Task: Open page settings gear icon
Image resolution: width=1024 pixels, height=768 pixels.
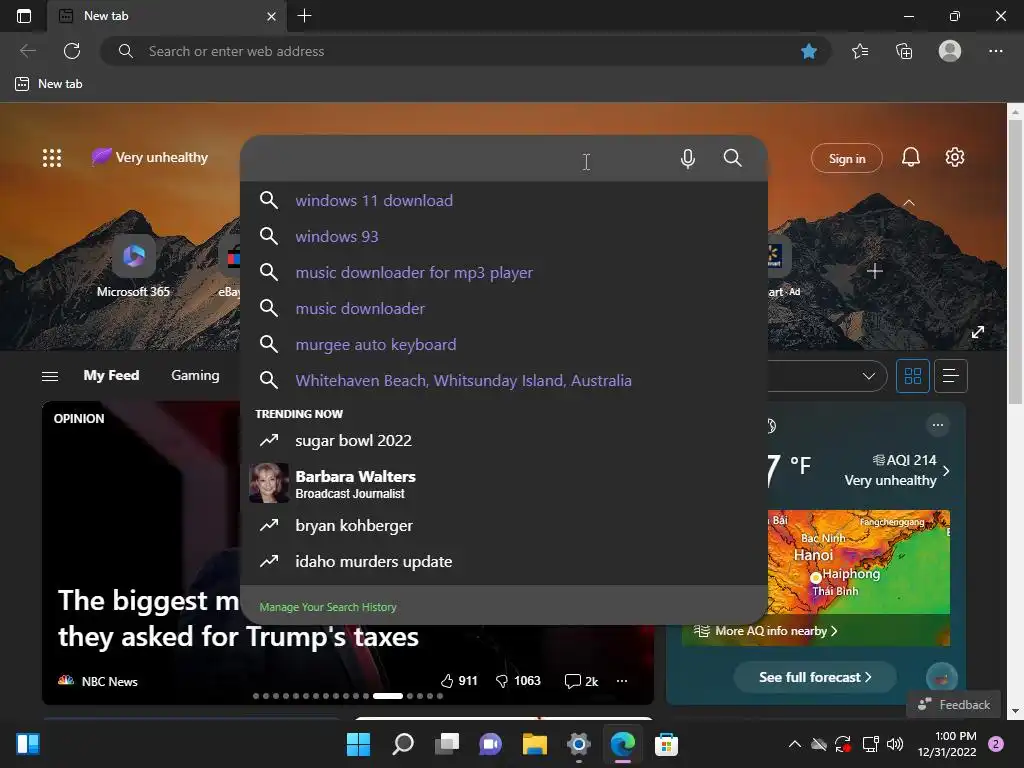Action: 954,157
